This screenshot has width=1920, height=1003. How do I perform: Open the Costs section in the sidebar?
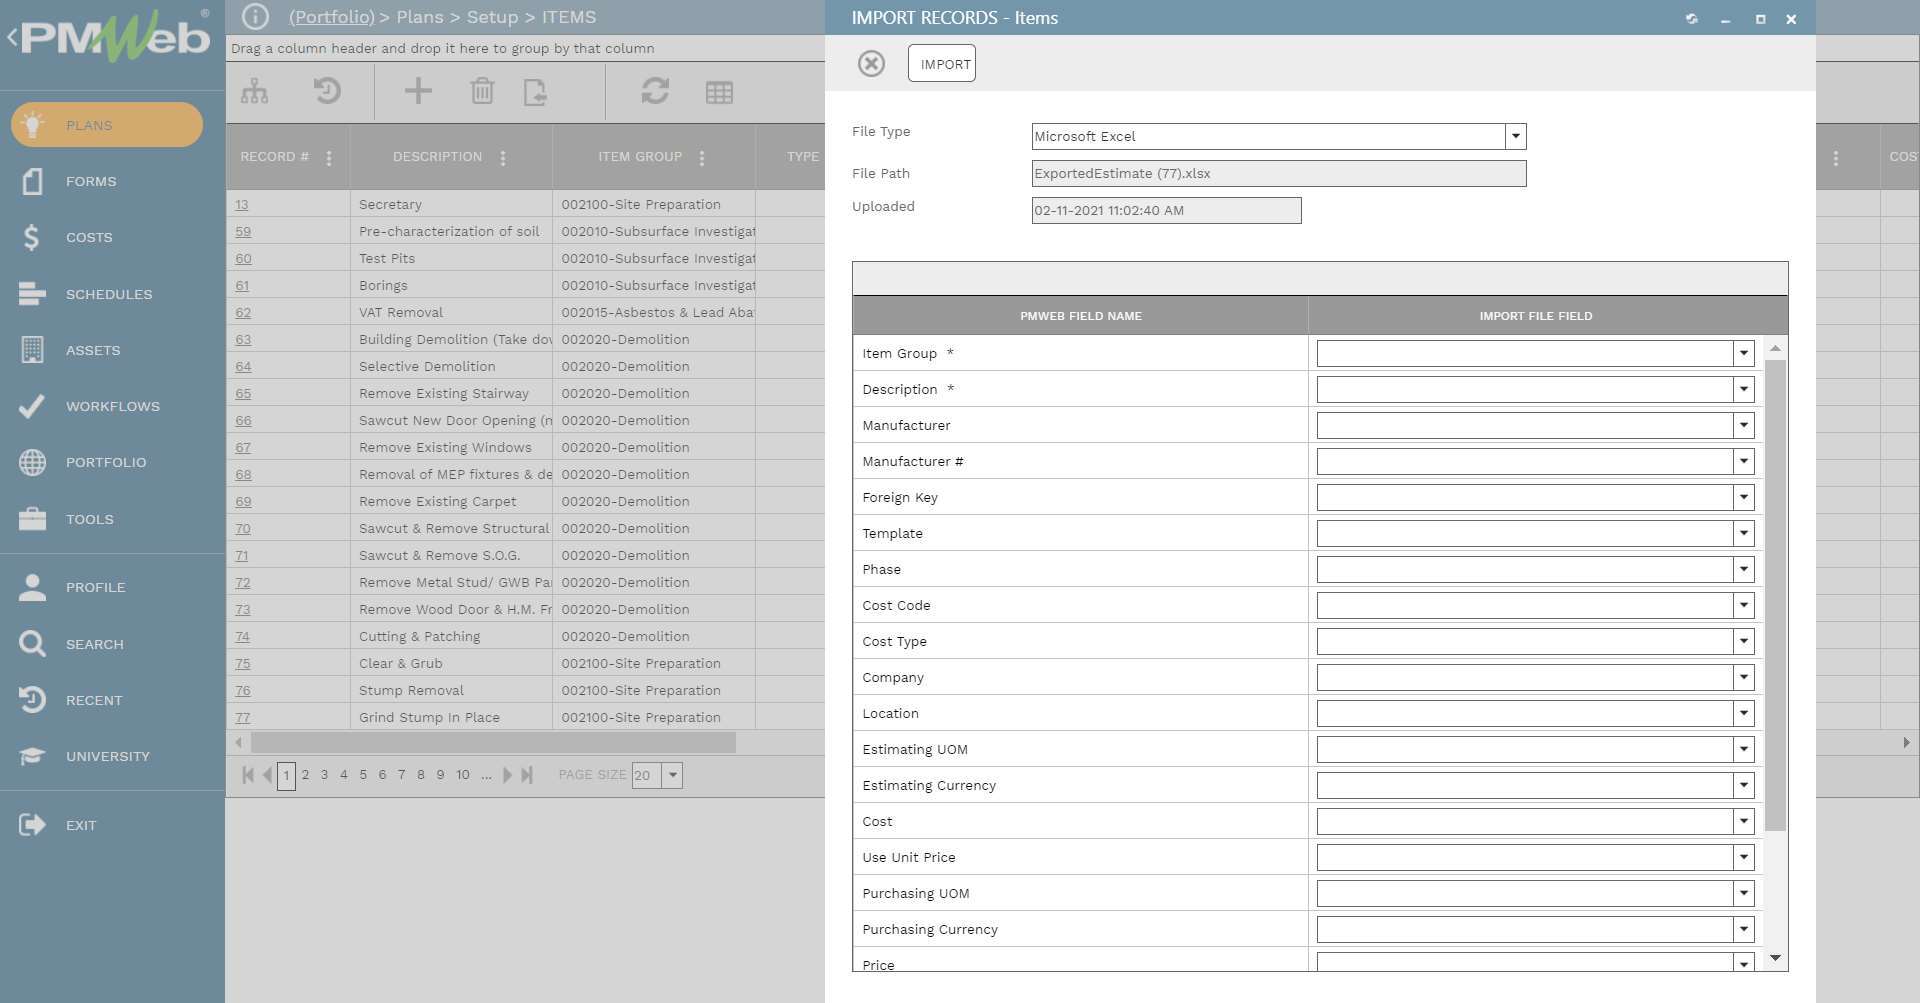88,237
